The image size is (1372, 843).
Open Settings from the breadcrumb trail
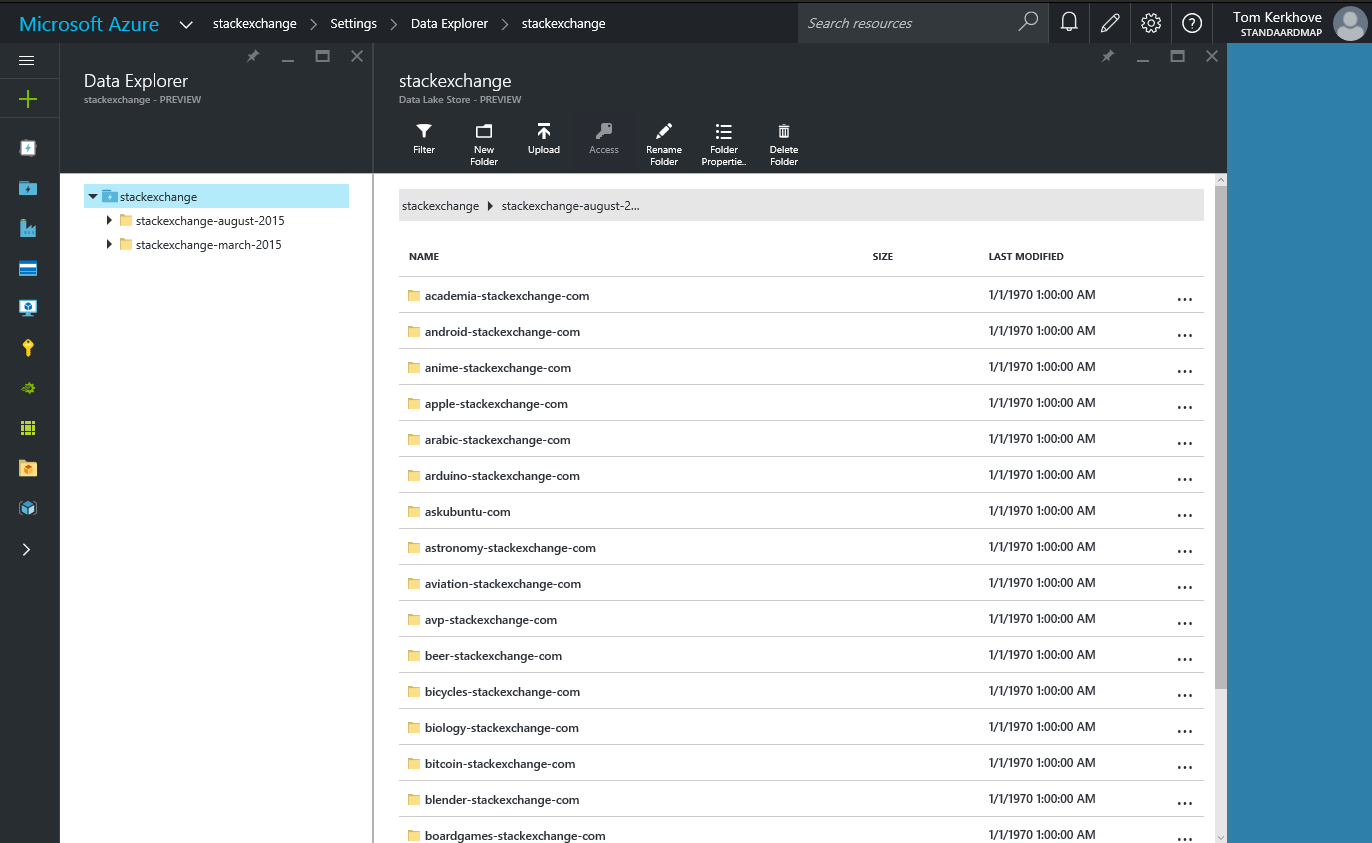353,23
